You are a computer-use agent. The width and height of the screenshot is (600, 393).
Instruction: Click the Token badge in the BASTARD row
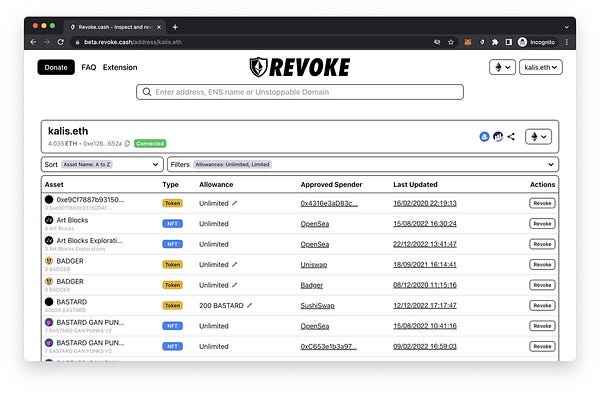pyautogui.click(x=172, y=305)
